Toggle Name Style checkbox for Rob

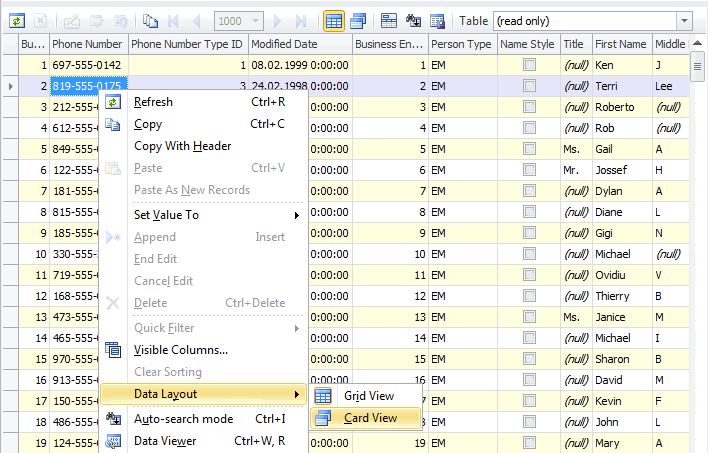[x=529, y=128]
